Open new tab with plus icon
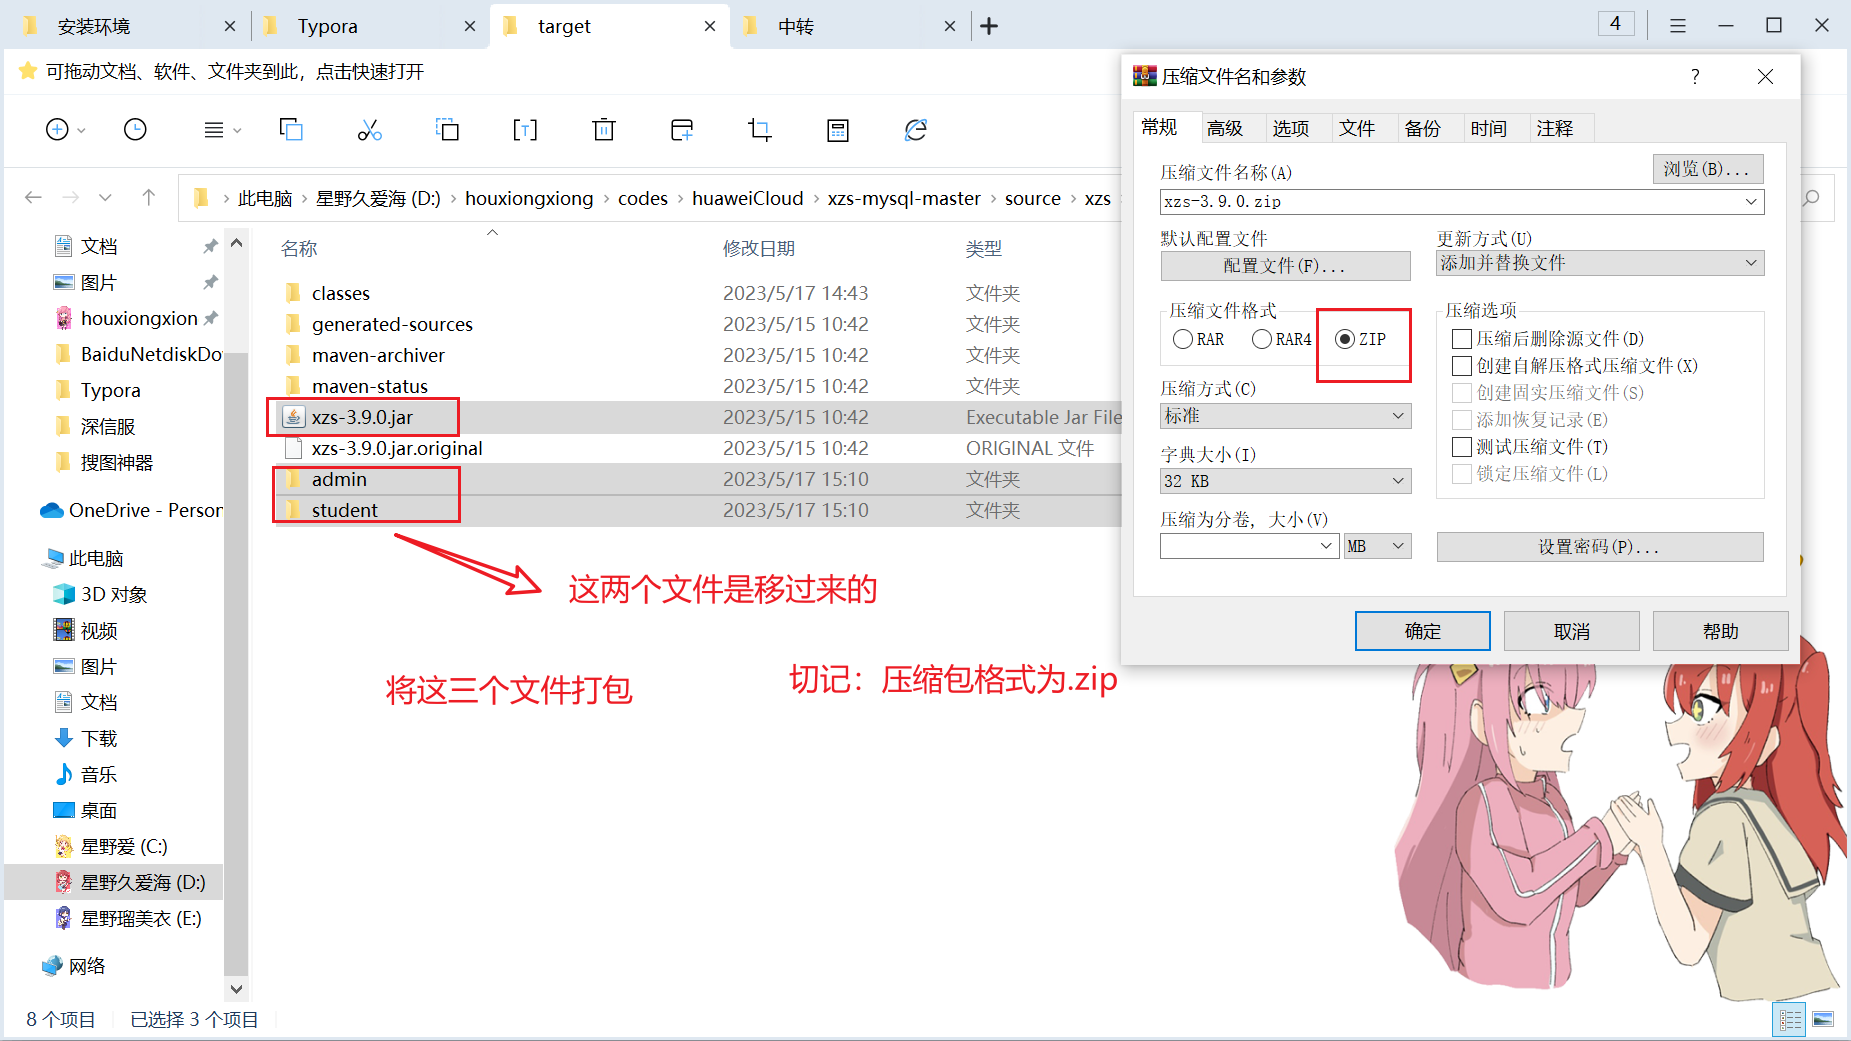Screen dimensions: 1851x1041 (989, 26)
